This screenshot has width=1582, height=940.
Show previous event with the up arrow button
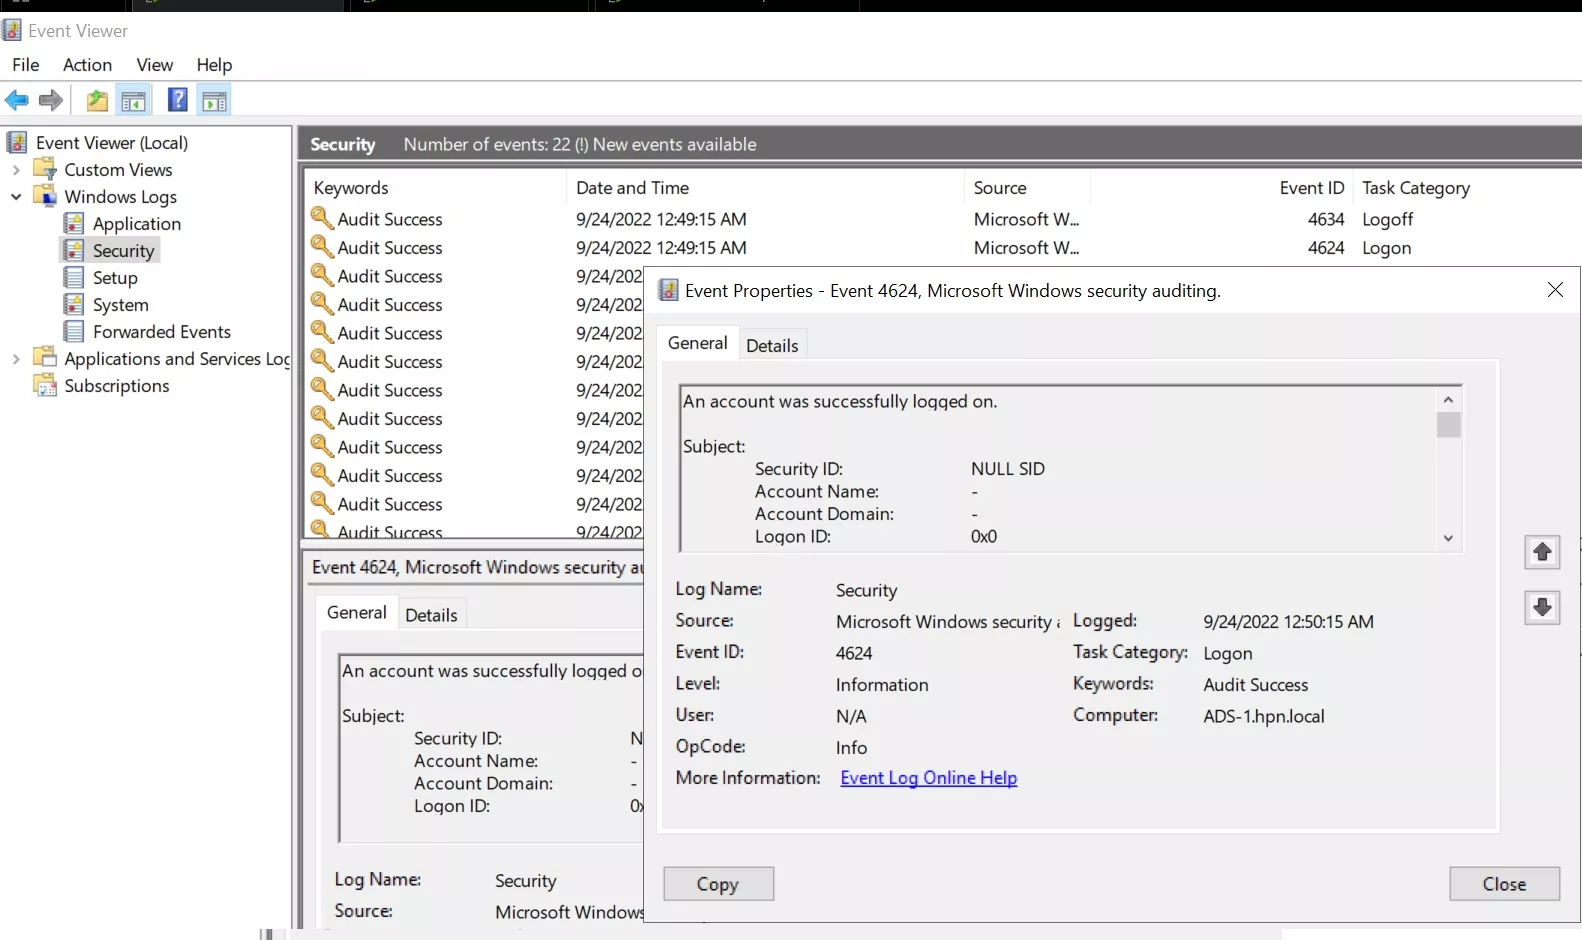point(1542,552)
